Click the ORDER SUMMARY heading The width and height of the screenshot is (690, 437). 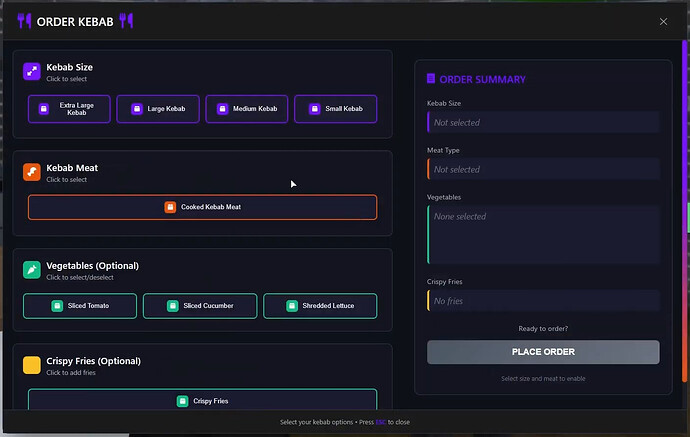[x=482, y=79]
